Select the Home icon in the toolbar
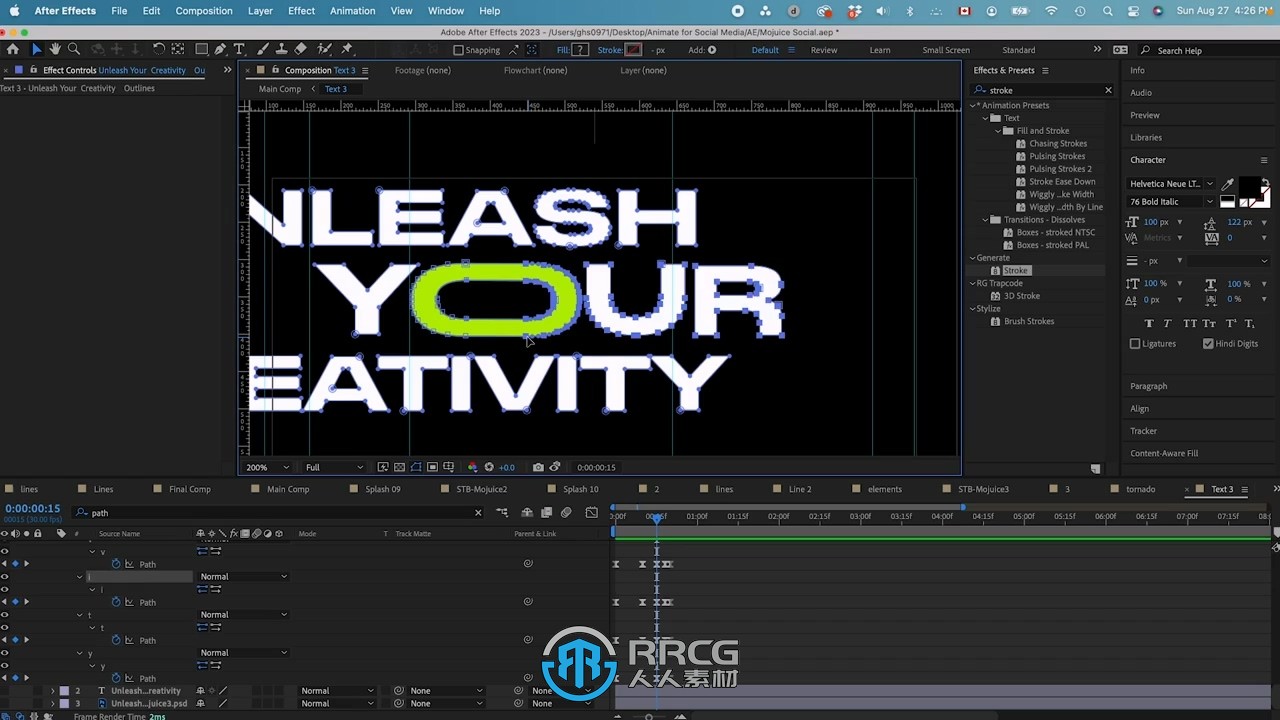The height and width of the screenshot is (720, 1280). click(12, 49)
